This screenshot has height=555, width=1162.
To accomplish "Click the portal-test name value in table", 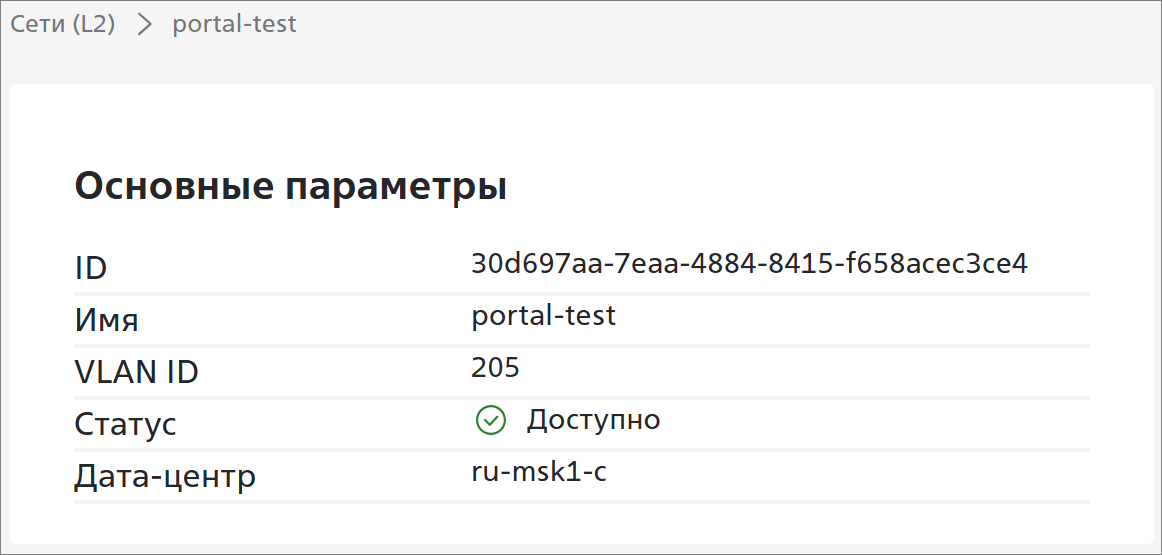I will click(x=543, y=316).
